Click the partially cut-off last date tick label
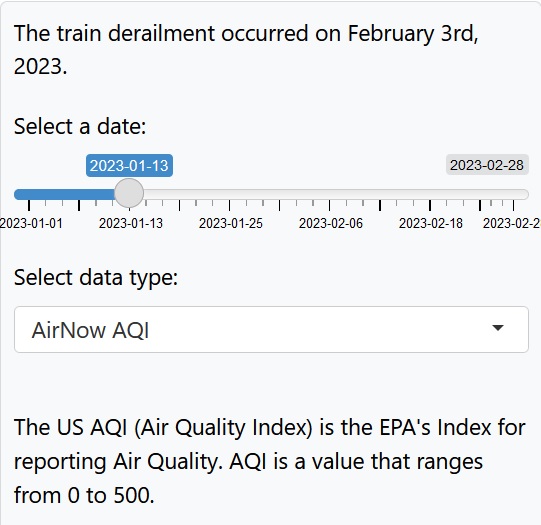 (512, 224)
